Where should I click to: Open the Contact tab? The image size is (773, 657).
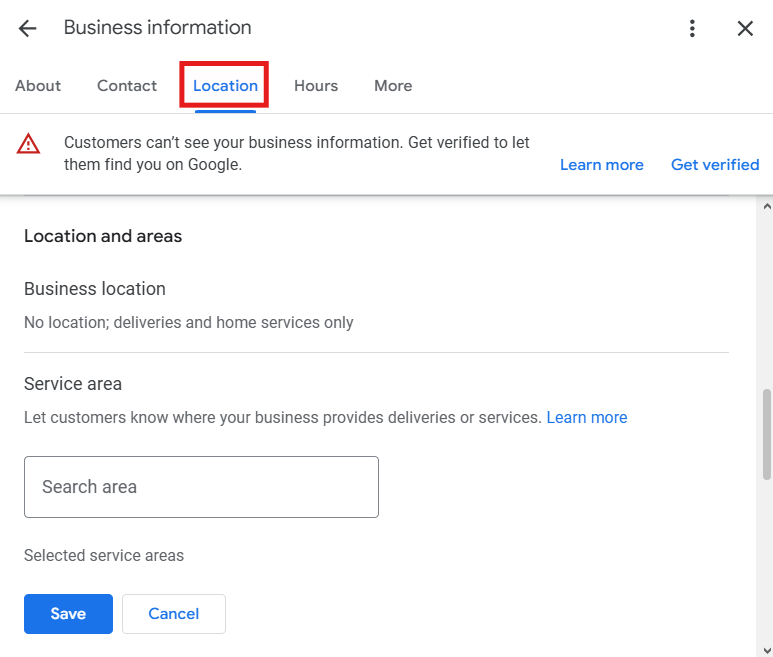point(127,86)
